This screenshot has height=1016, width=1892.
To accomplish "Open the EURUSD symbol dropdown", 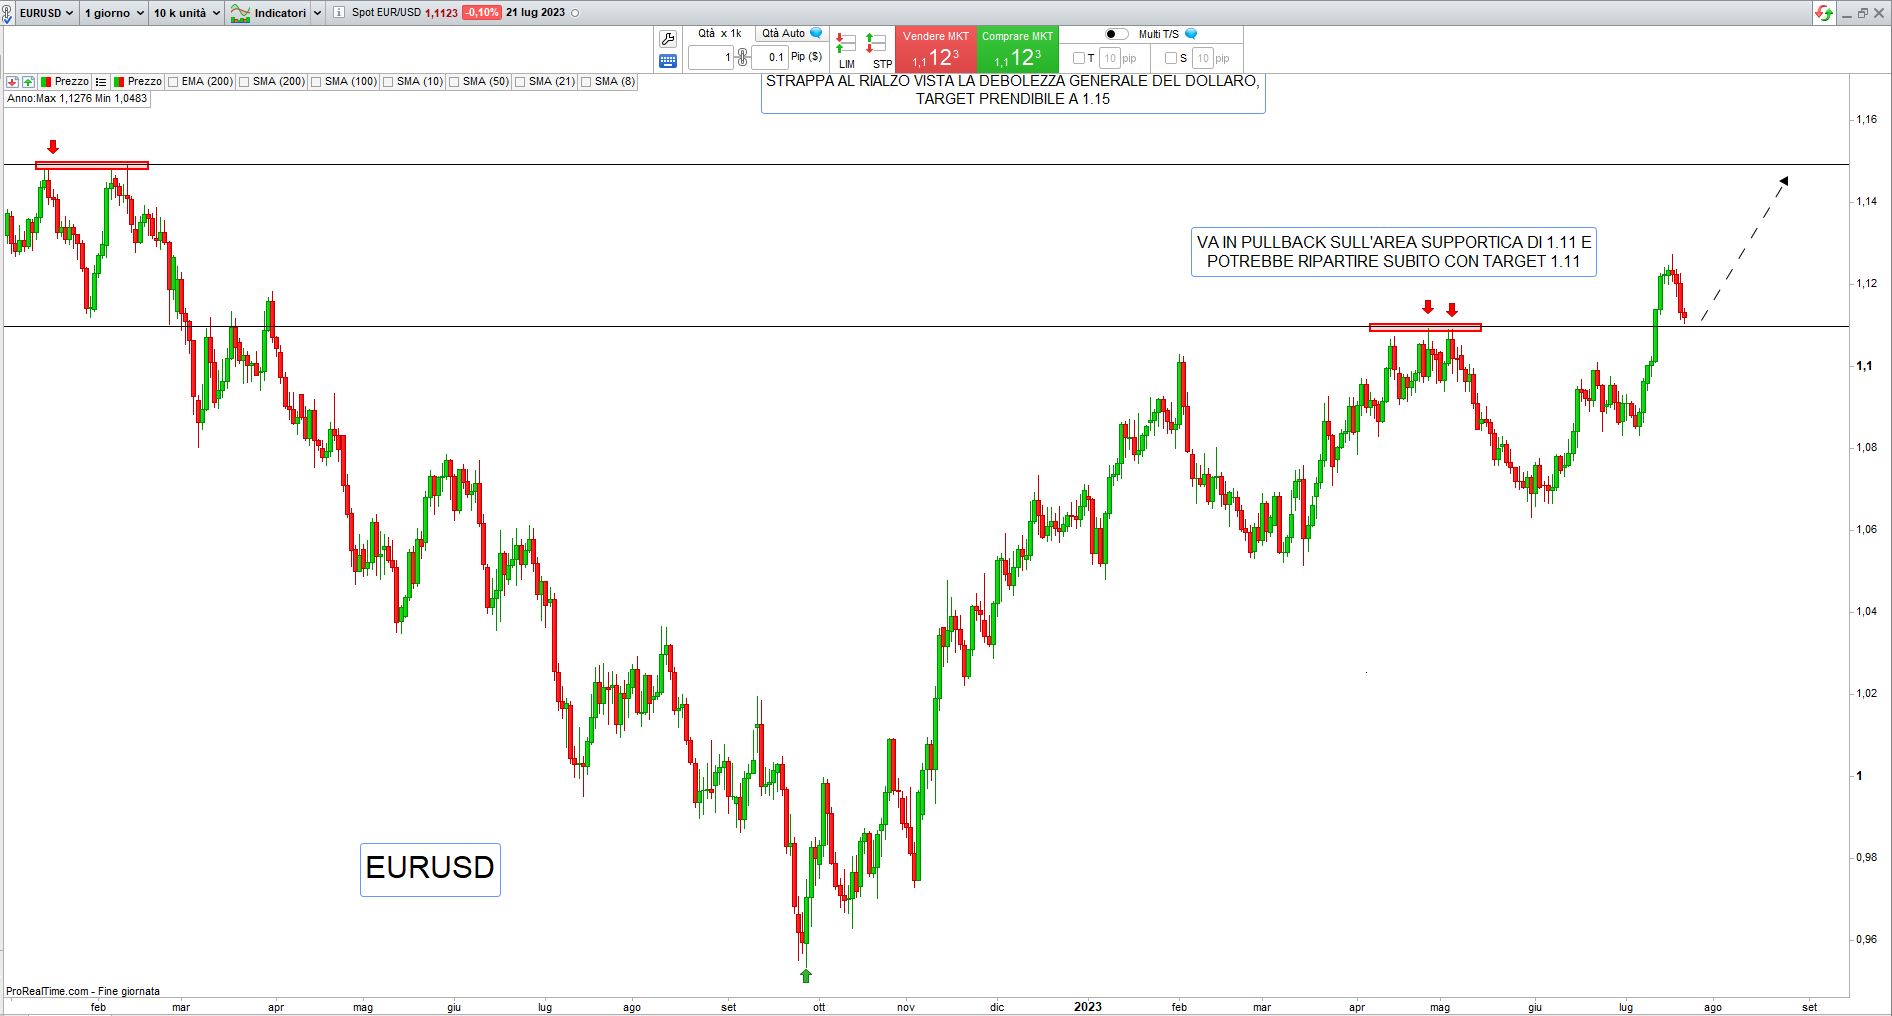I will tap(46, 13).
